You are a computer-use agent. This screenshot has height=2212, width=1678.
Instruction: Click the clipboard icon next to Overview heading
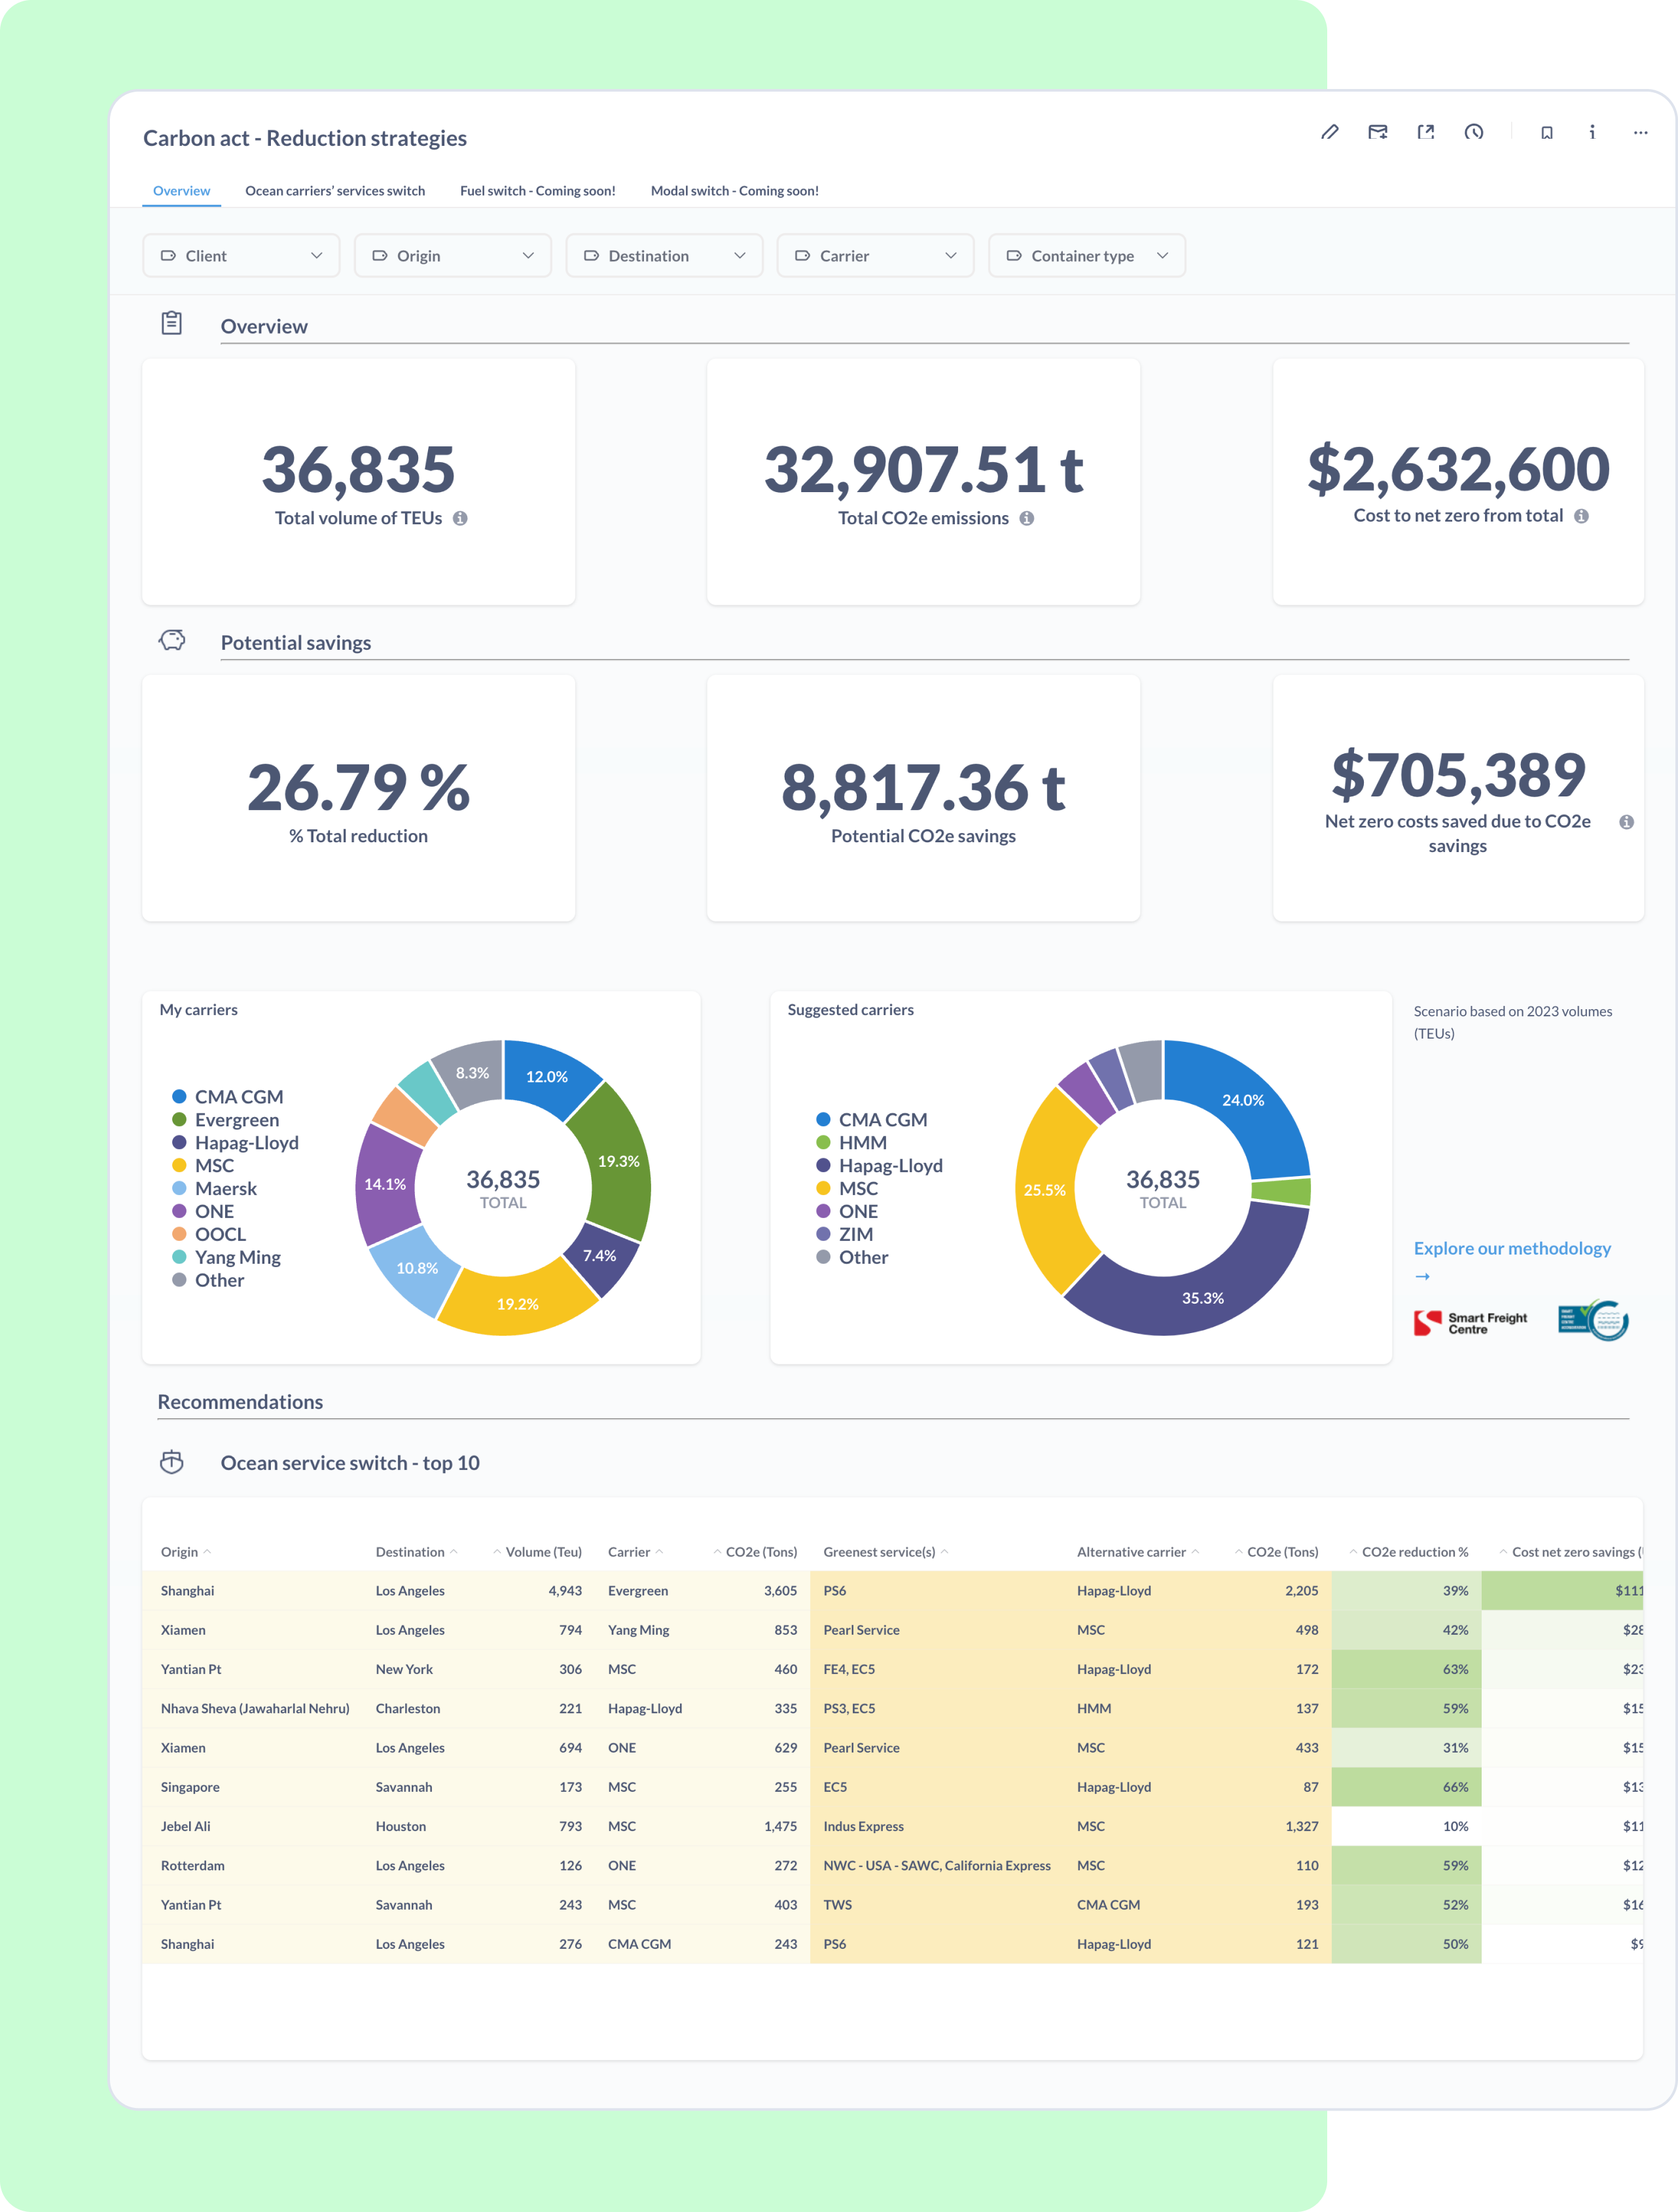pos(172,323)
